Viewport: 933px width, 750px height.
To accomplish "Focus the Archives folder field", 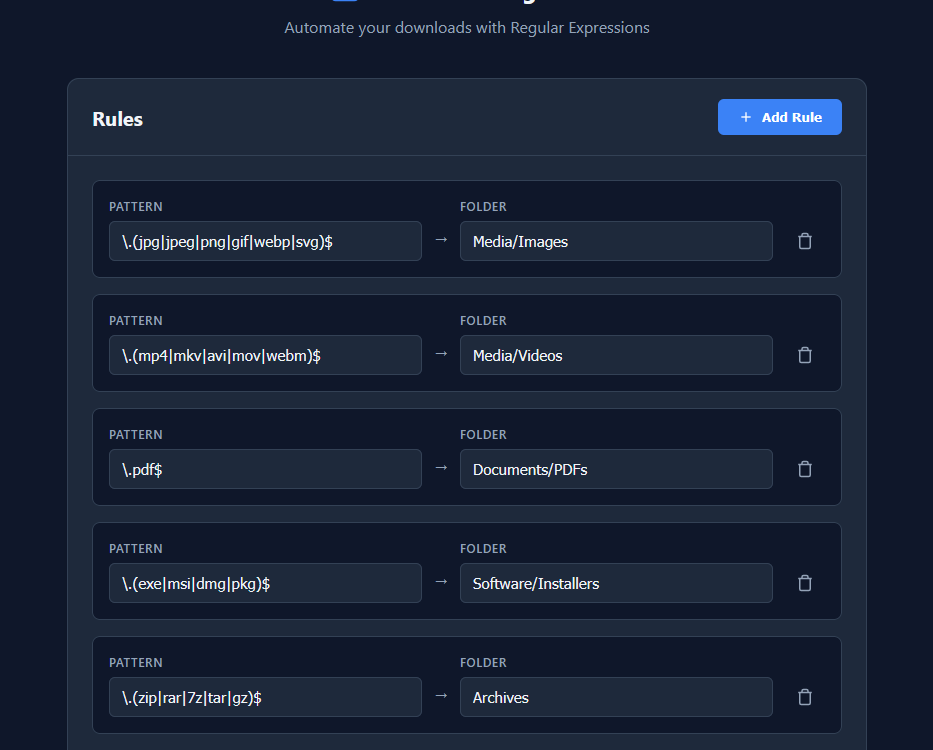I will pos(616,697).
